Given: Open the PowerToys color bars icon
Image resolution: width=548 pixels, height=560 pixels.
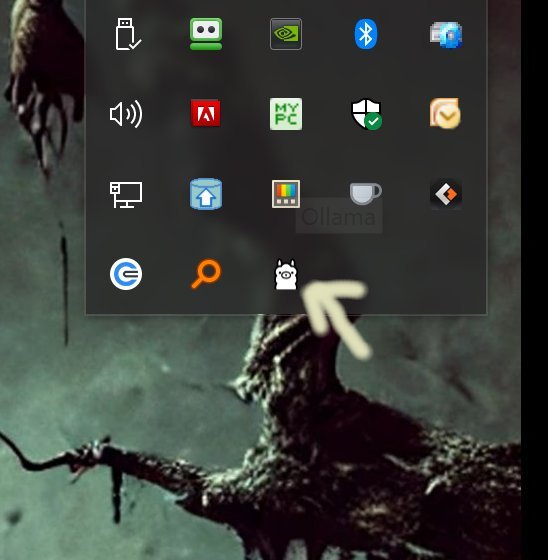Looking at the screenshot, I should point(286,194).
